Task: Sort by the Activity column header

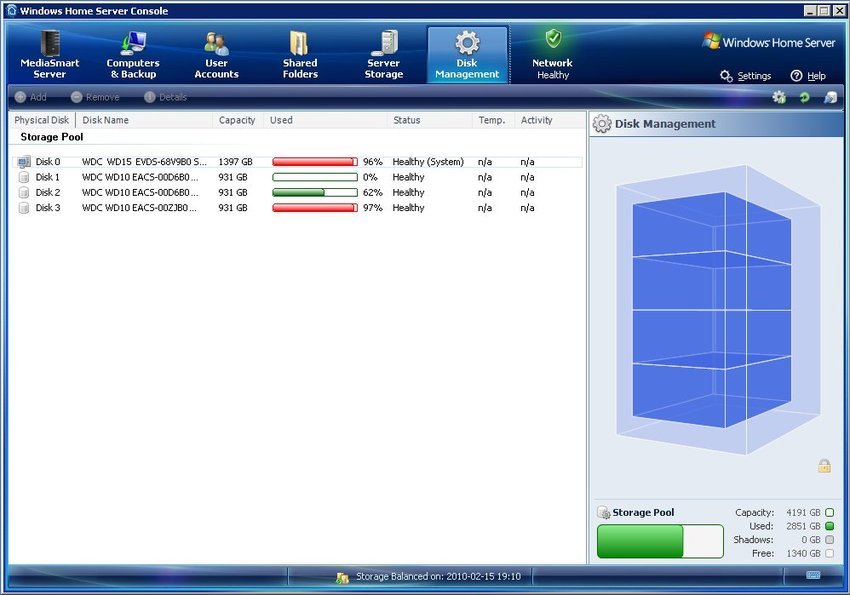Action: click(x=550, y=120)
